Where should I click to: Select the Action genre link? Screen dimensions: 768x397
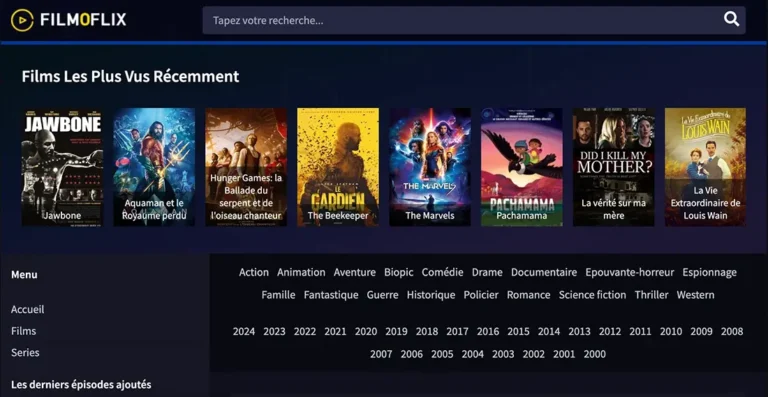[x=254, y=272]
